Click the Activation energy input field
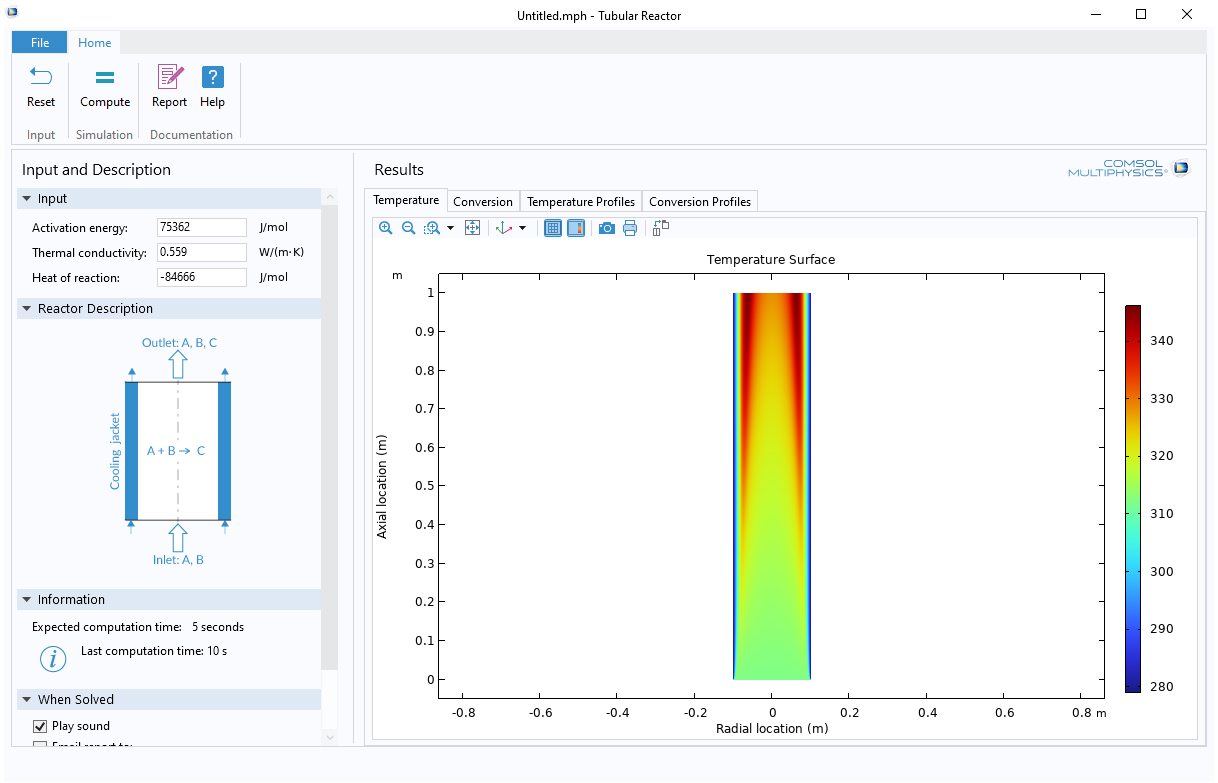Screen dimensions: 1218x783 (x=201, y=227)
